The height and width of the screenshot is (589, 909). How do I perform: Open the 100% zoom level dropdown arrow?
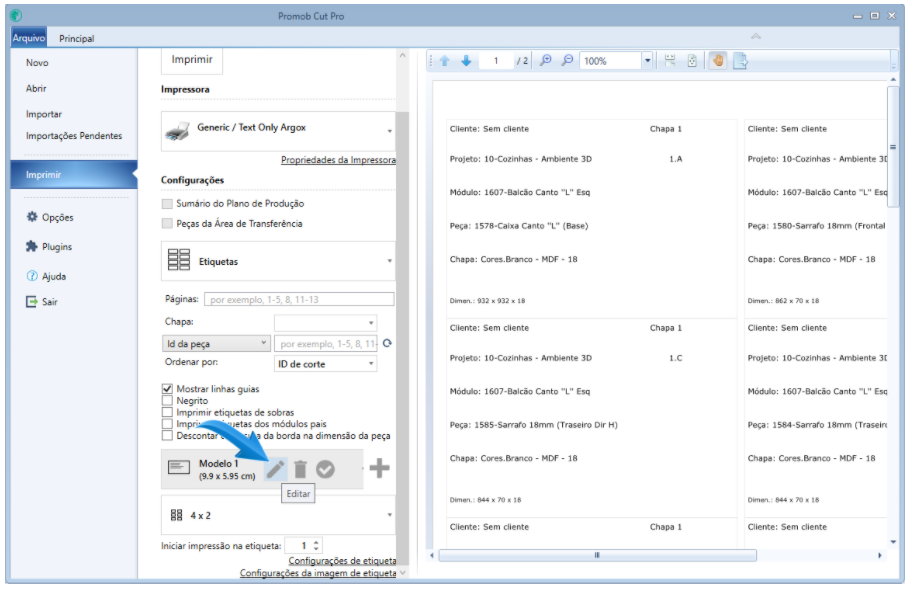[x=648, y=60]
